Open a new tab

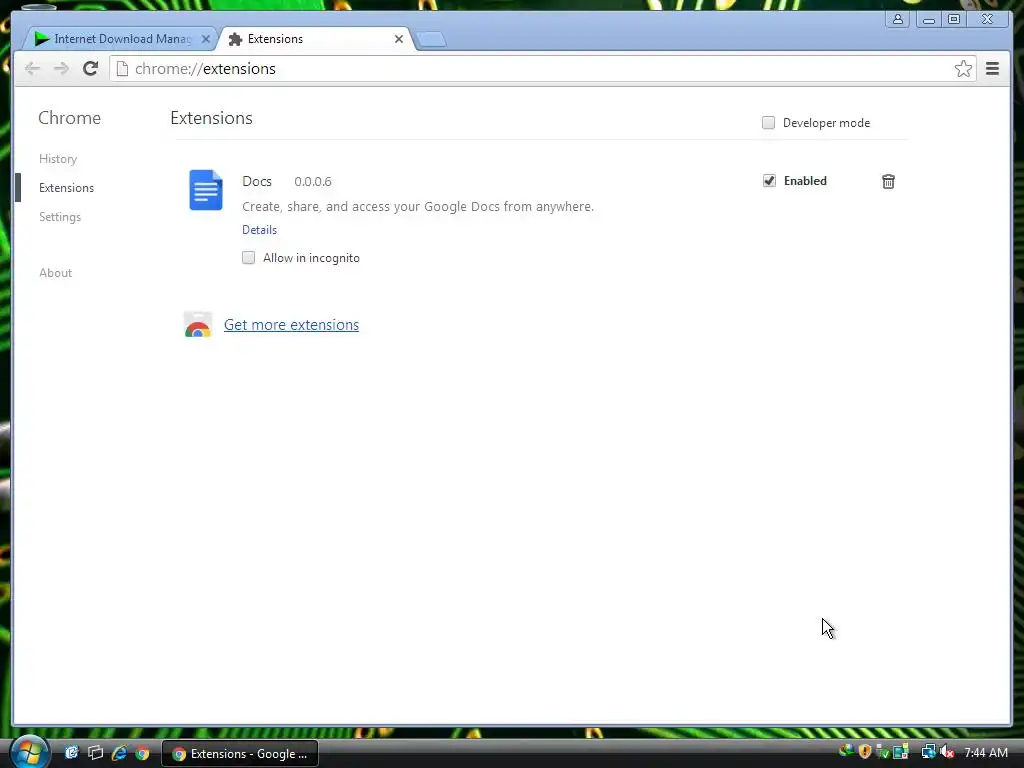point(431,40)
